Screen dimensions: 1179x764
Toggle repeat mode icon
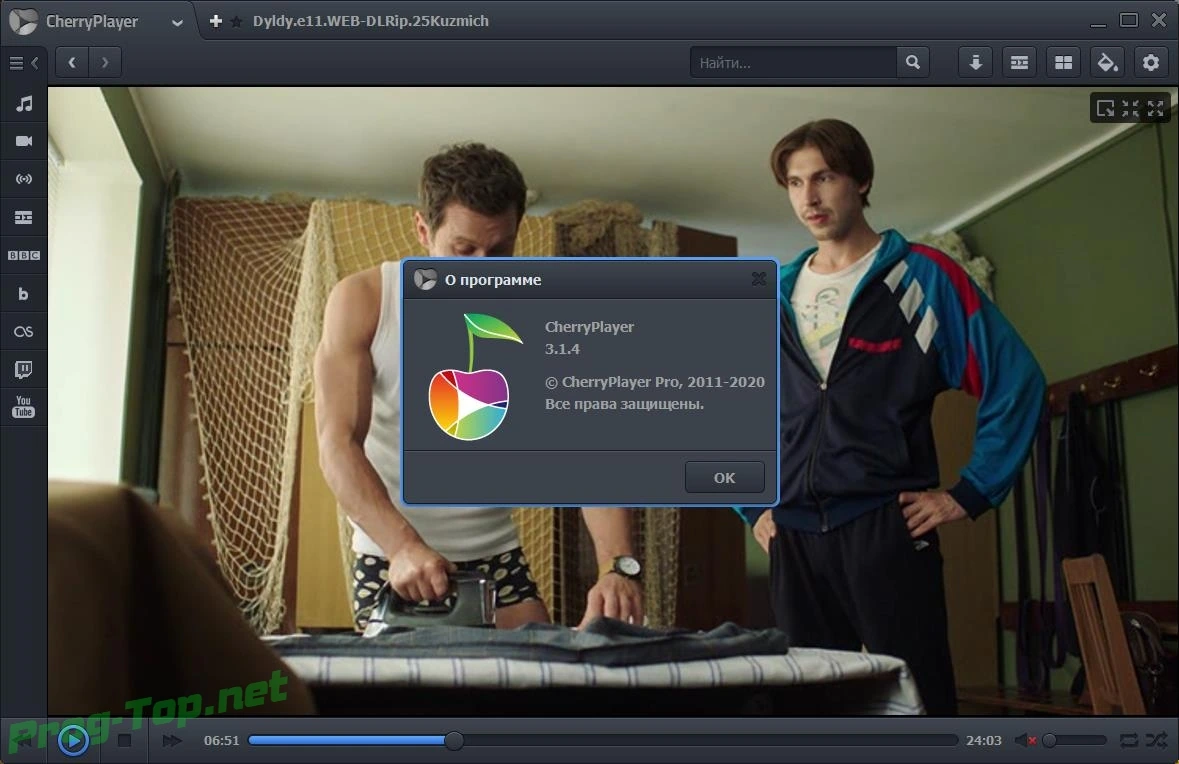pyautogui.click(x=1129, y=741)
